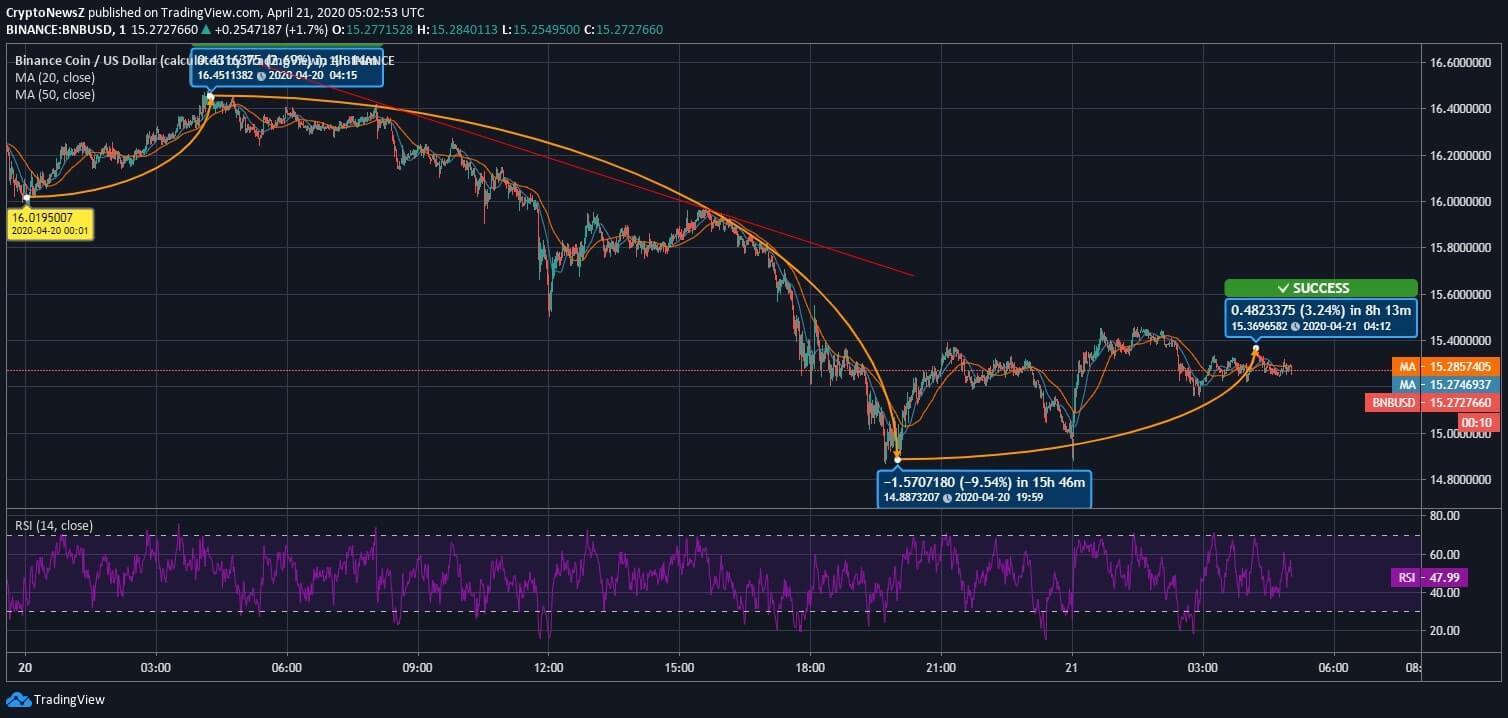Screen dimensions: 1508x718
Task: Click the 80.00 RSI axis label
Action: 1446,516
